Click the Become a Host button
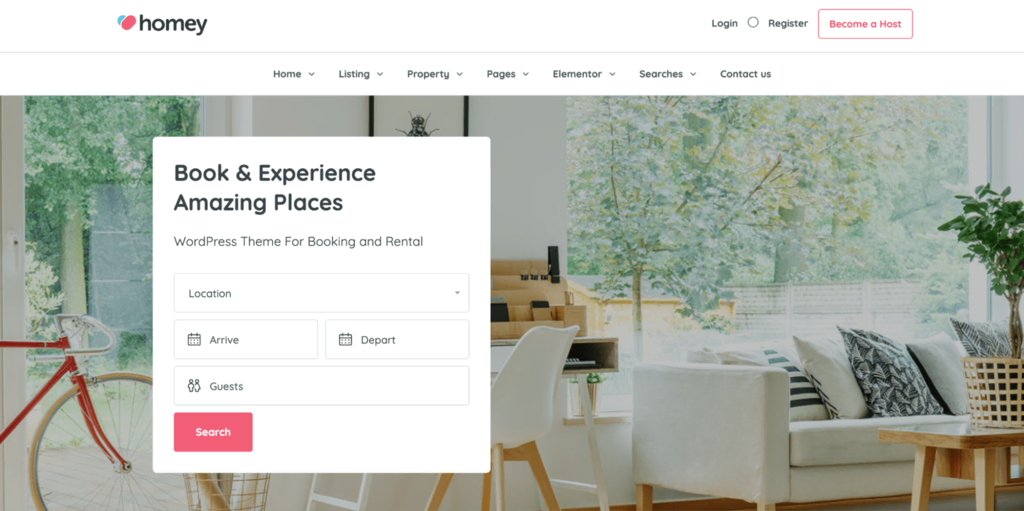 865,24
